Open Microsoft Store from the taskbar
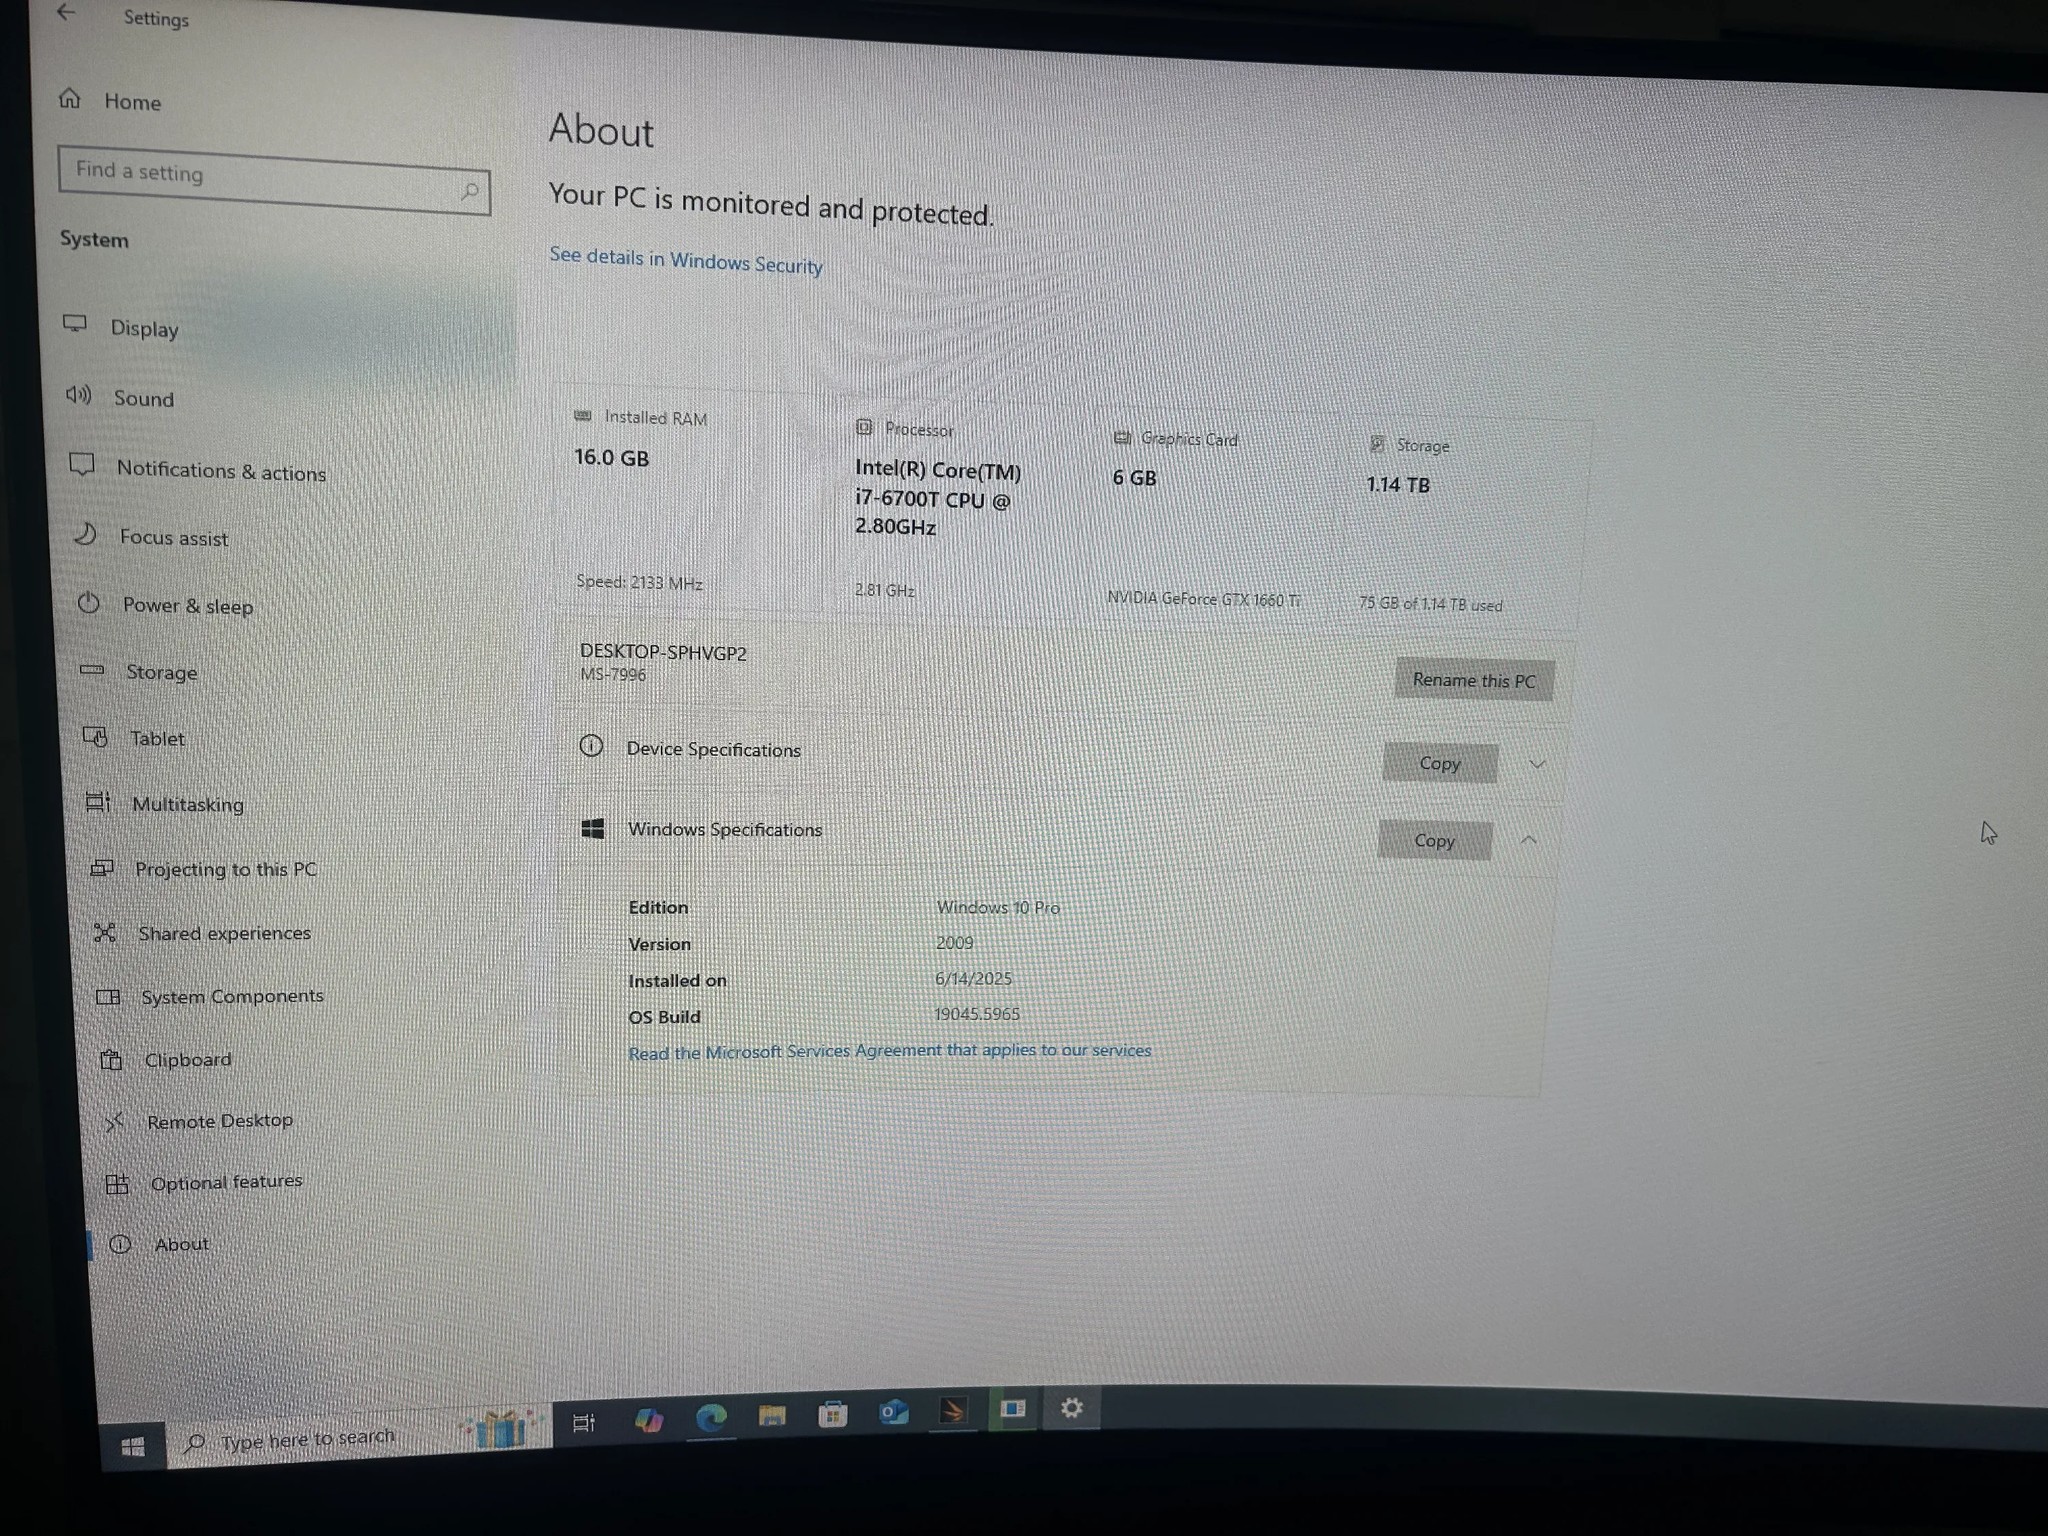 832,1413
